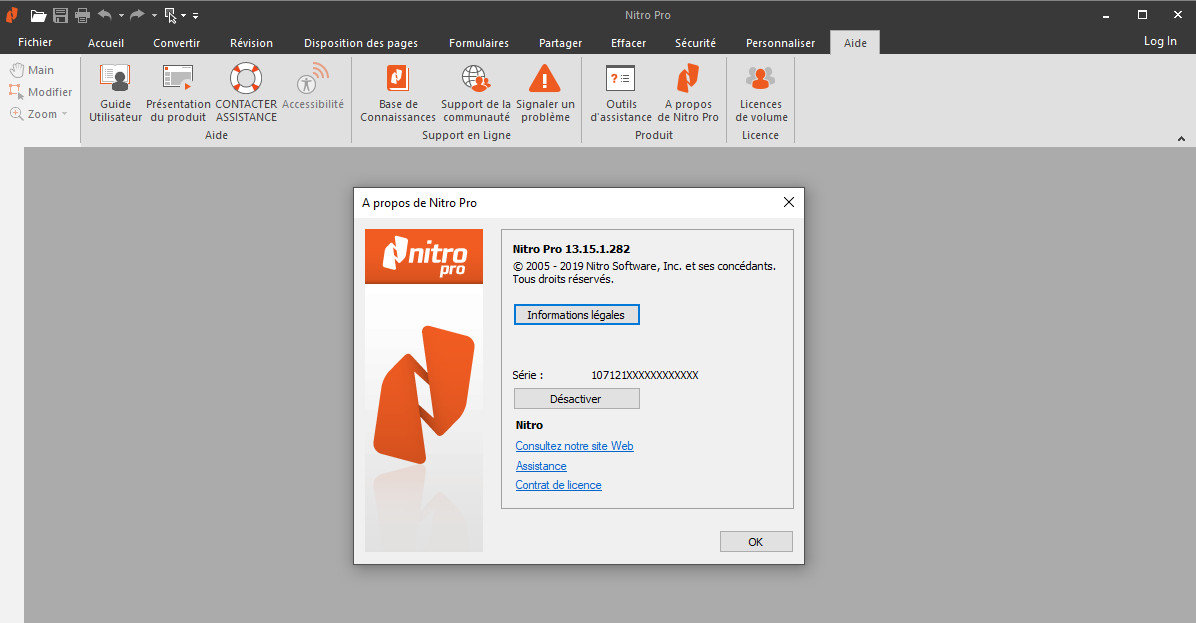Click the serial number 107121XXXXXXXXXXXXX
Screen dimensions: 1196x623
645,375
